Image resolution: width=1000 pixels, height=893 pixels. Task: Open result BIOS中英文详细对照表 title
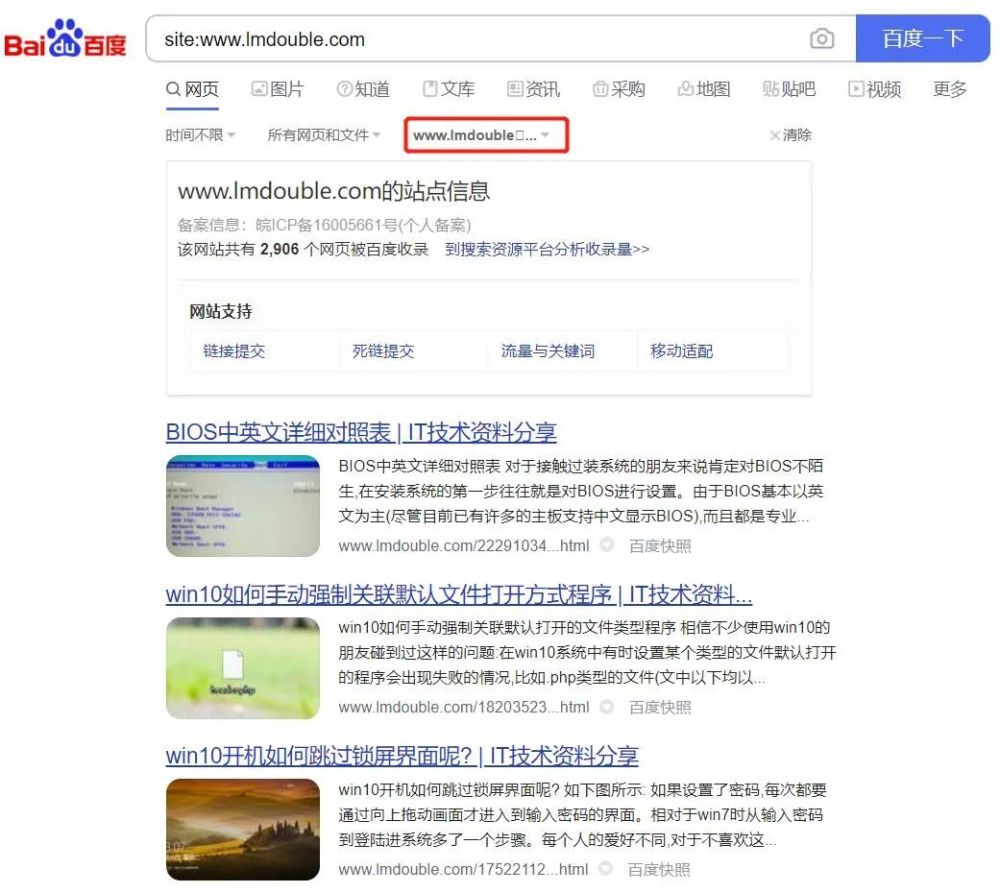(361, 432)
